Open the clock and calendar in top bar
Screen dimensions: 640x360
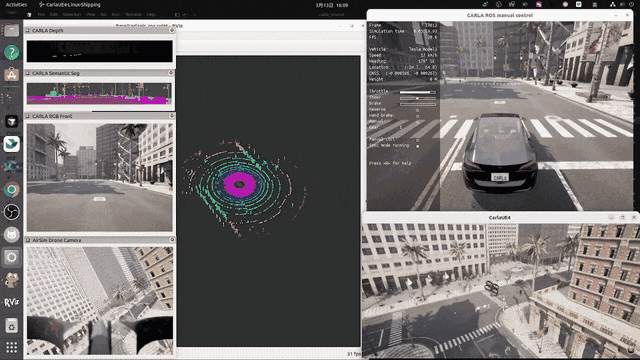pyautogui.click(x=332, y=5)
